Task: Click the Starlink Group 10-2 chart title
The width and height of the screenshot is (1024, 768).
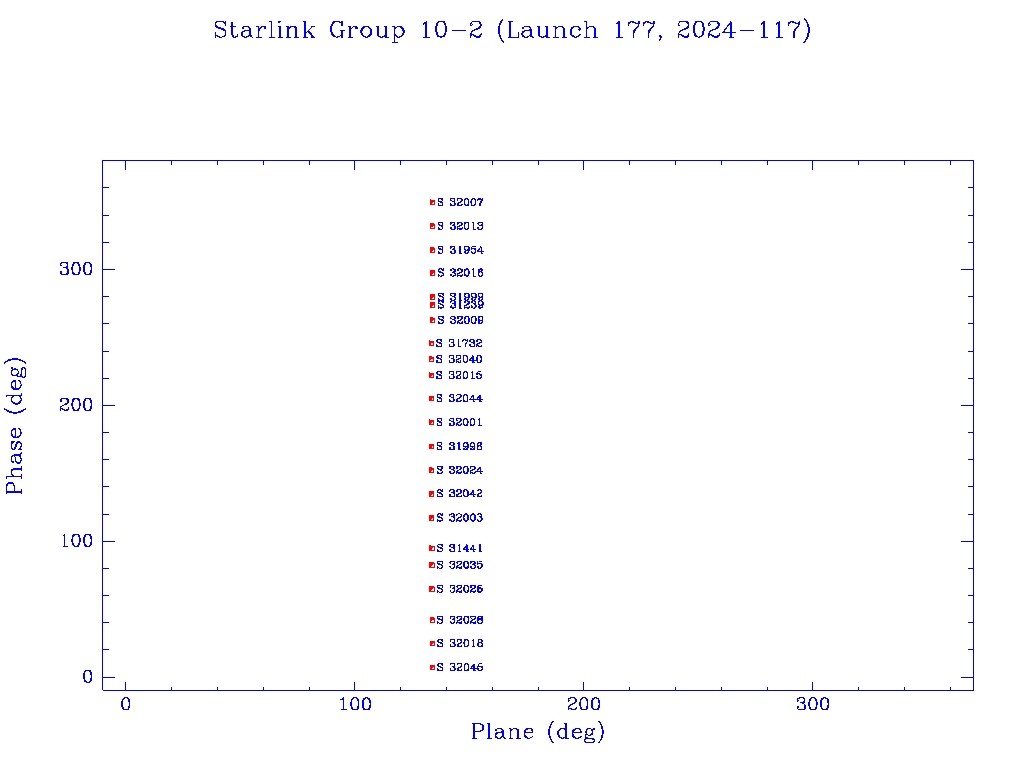Action: tap(512, 30)
